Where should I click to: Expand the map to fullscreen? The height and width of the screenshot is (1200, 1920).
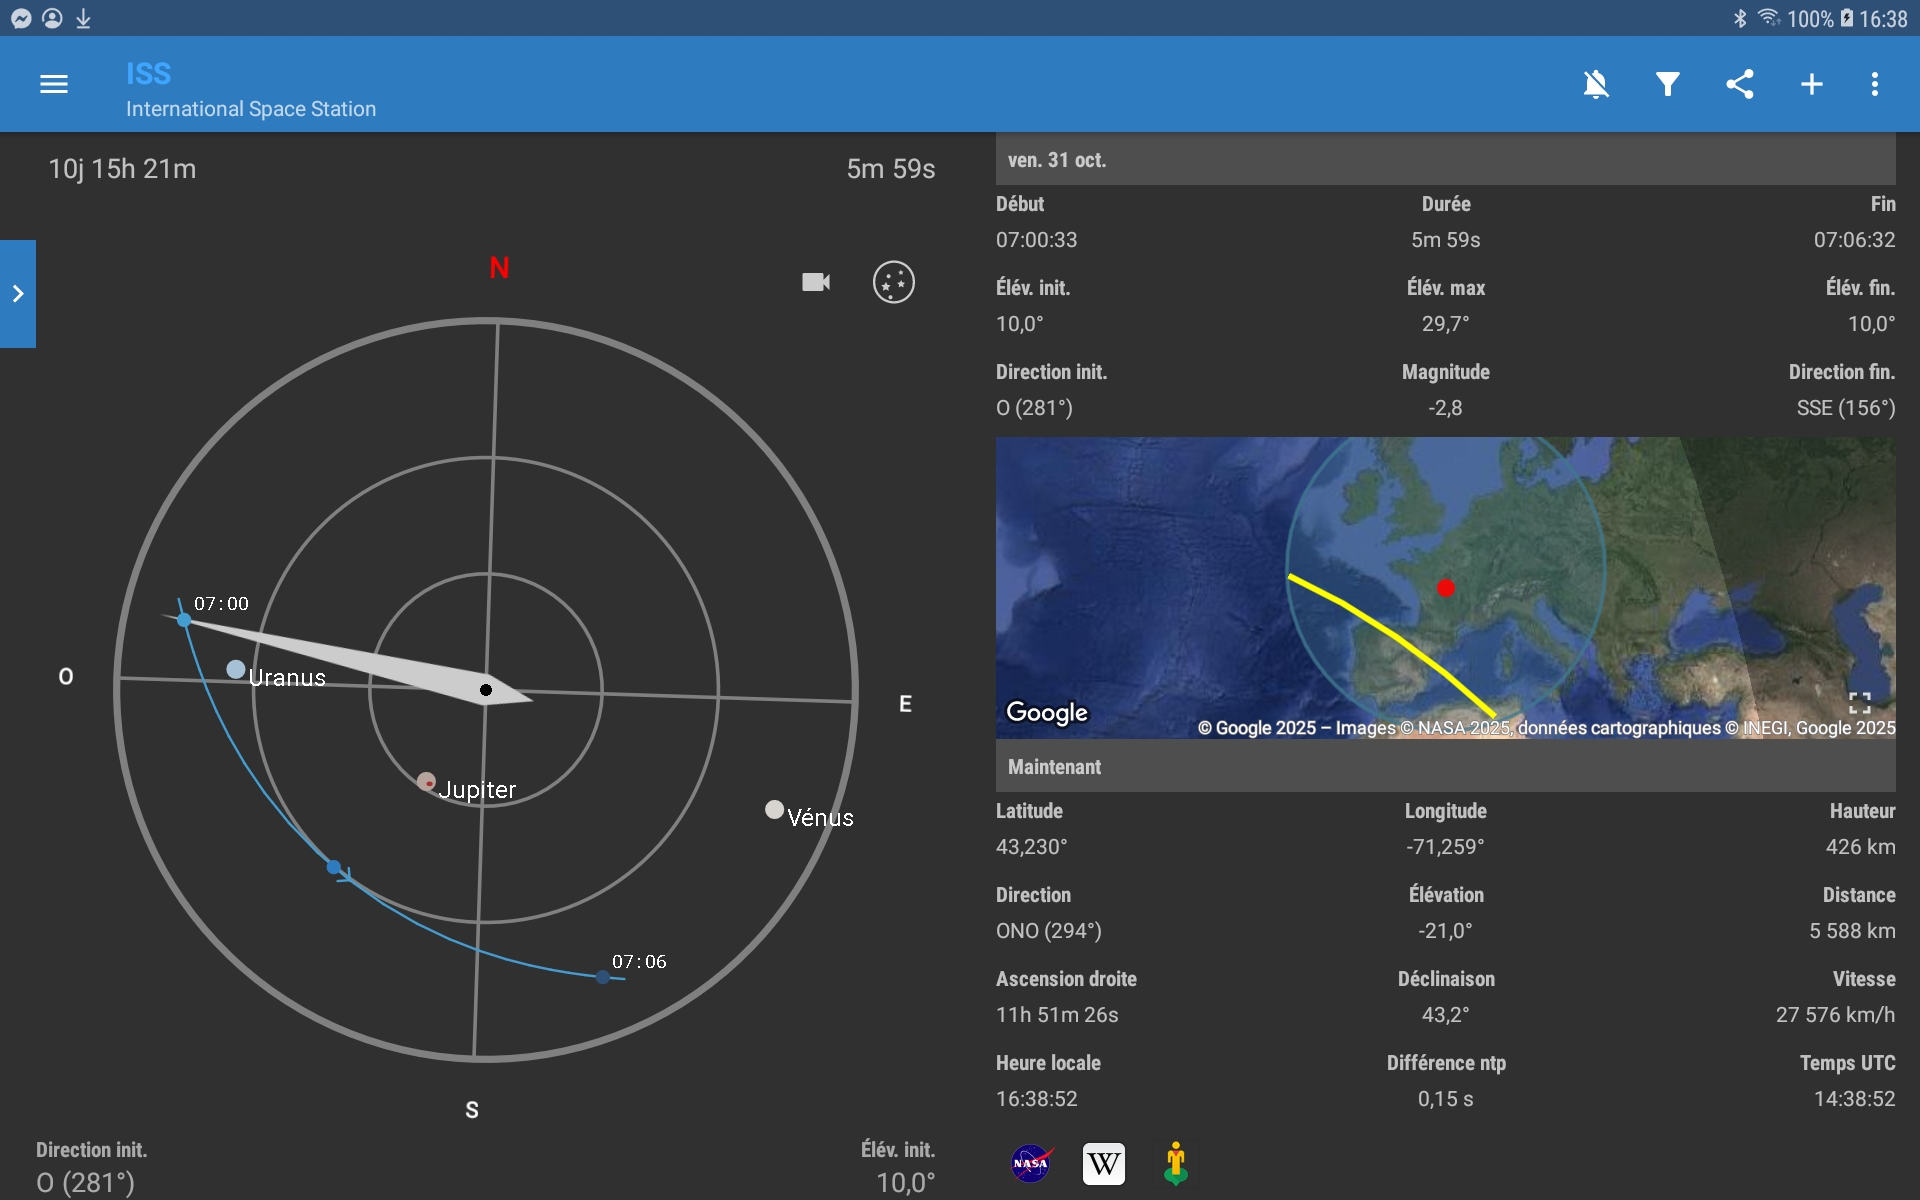click(x=1859, y=703)
